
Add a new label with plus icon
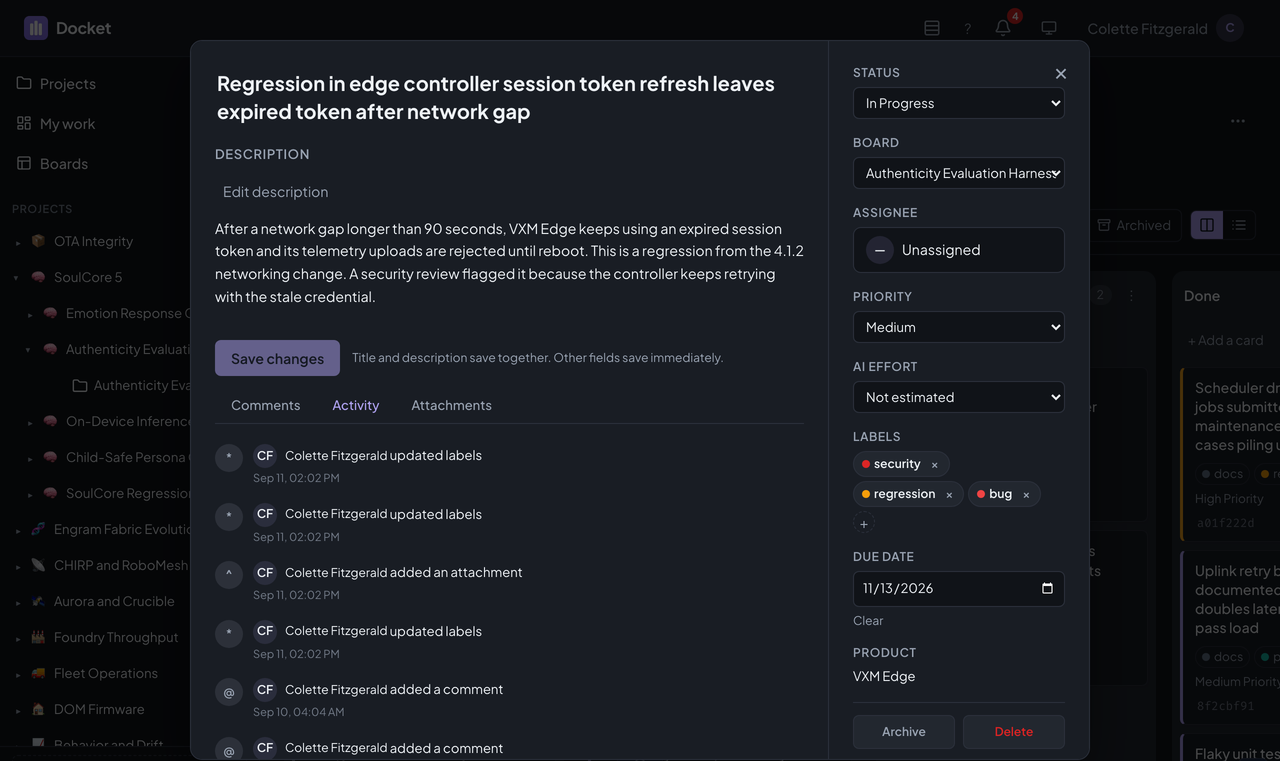pos(864,523)
